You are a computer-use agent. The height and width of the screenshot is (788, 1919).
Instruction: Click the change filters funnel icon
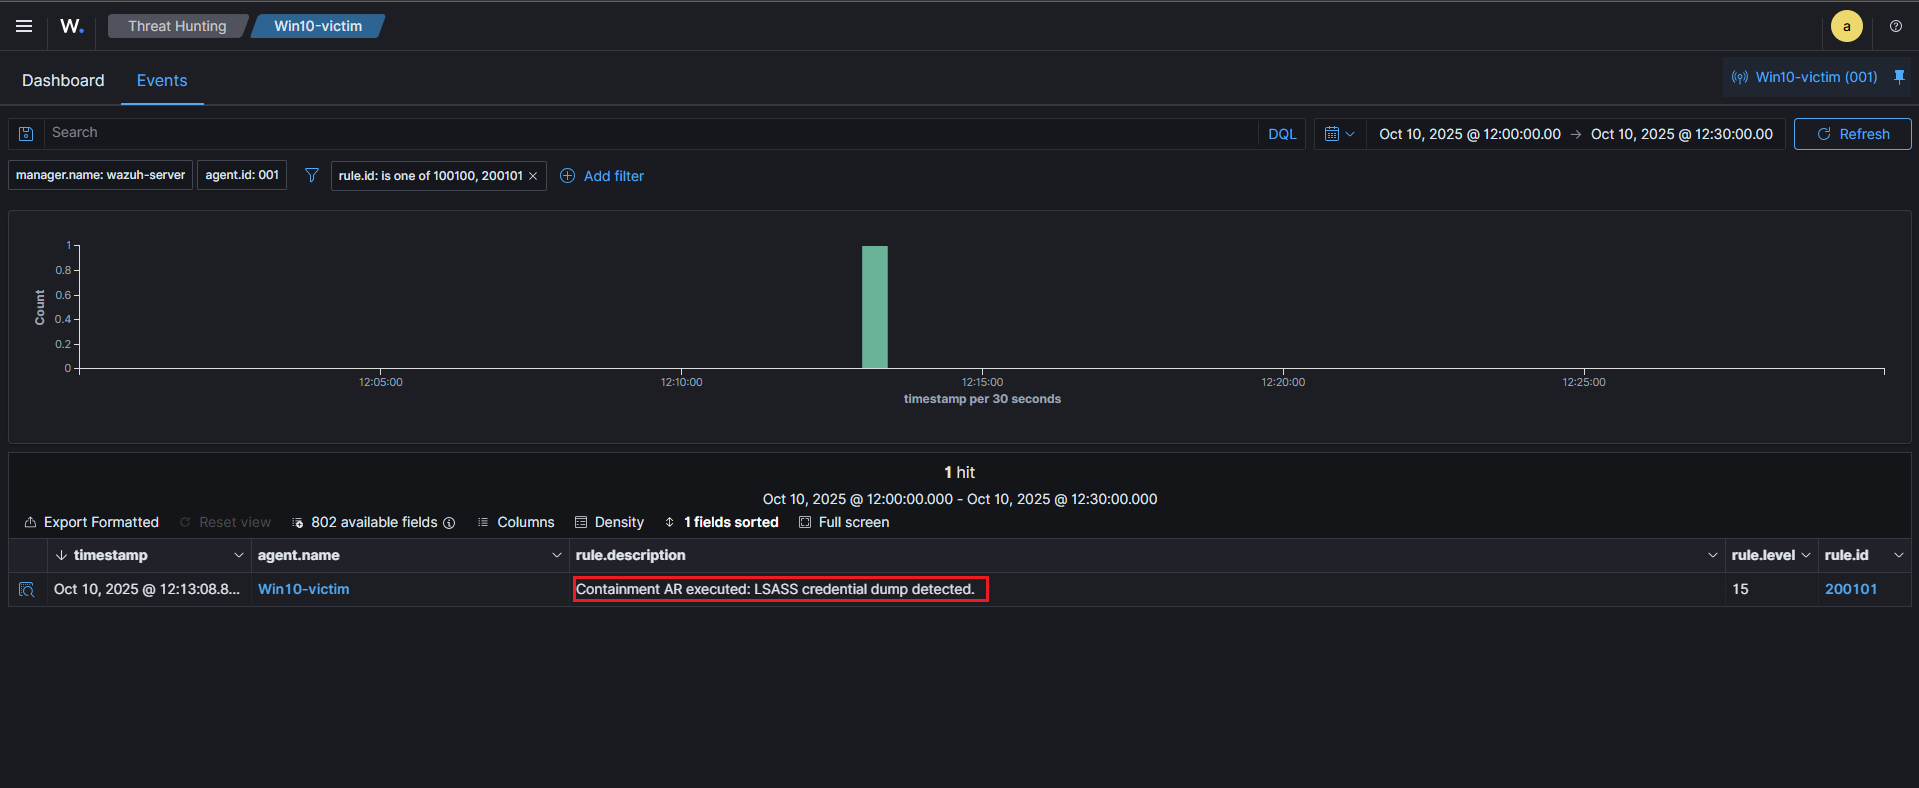pos(311,176)
